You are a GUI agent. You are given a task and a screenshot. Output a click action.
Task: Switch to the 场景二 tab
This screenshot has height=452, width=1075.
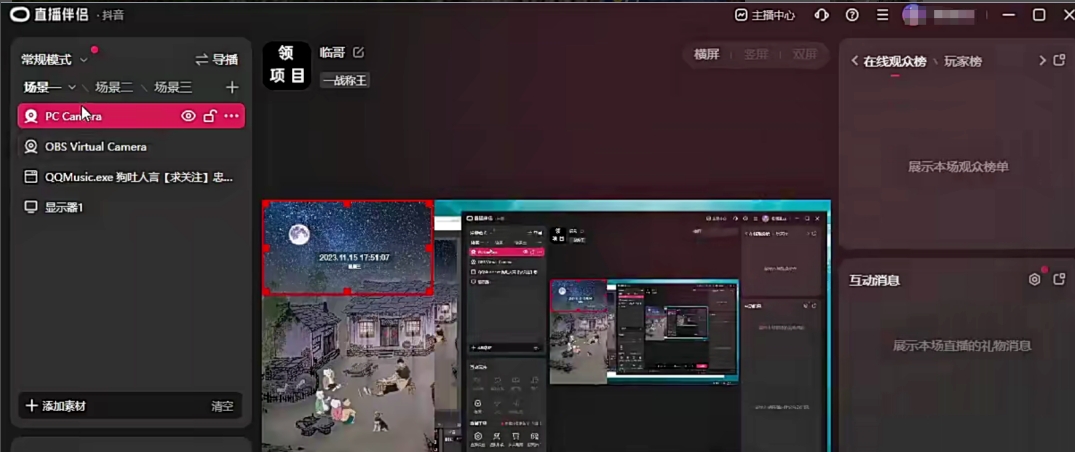(x=113, y=88)
